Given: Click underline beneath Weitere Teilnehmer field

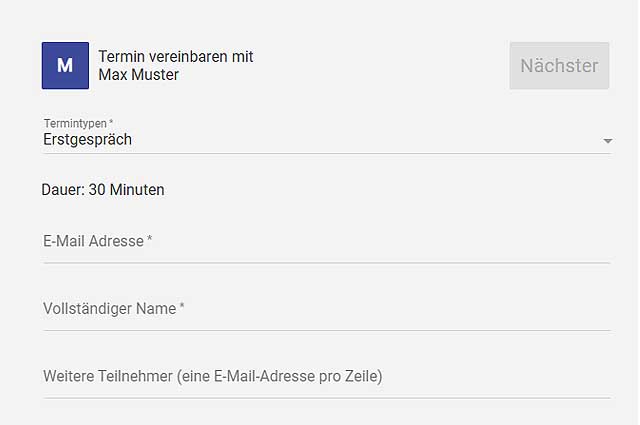Looking at the screenshot, I should pyautogui.click(x=327, y=398).
